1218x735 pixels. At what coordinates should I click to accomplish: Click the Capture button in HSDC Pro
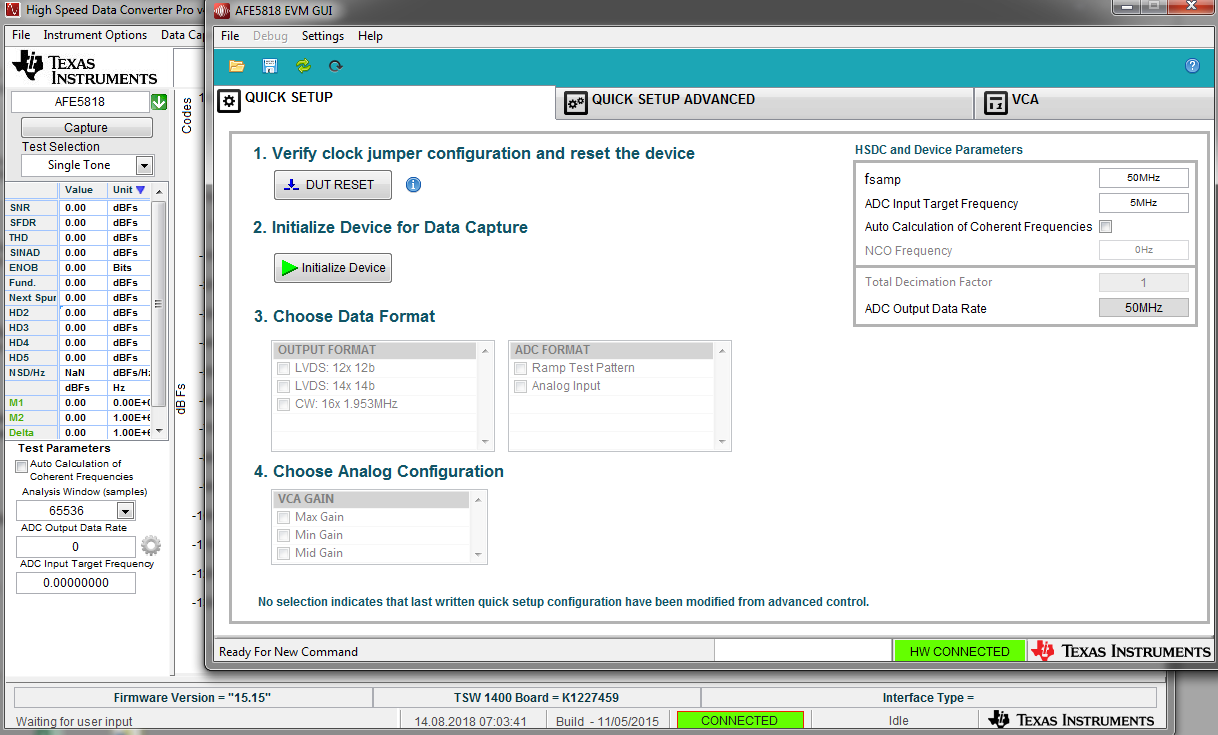[x=86, y=128]
